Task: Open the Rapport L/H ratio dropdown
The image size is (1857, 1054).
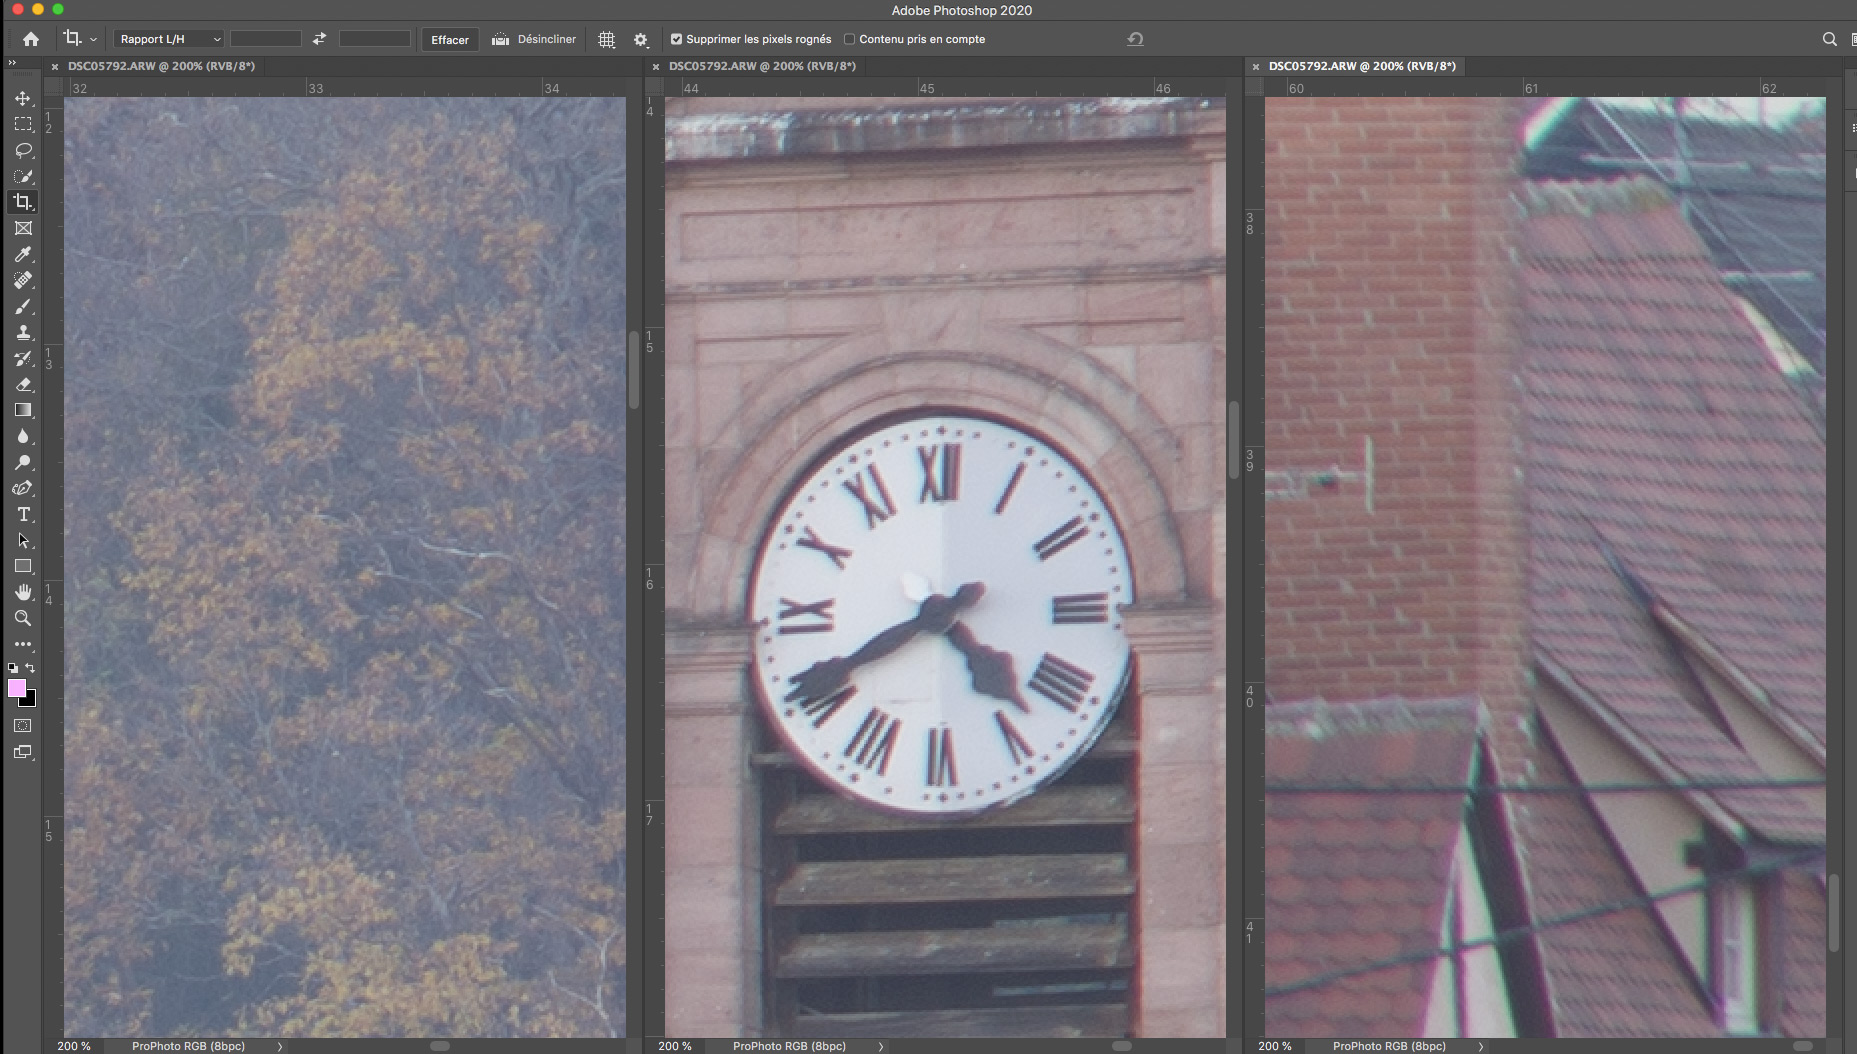Action: click(168, 39)
